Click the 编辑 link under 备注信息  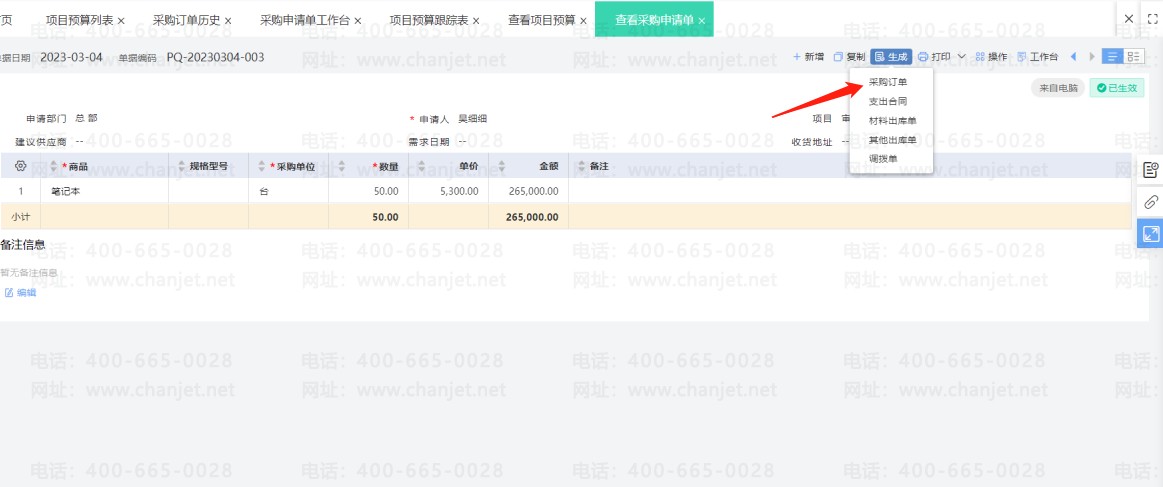point(20,293)
